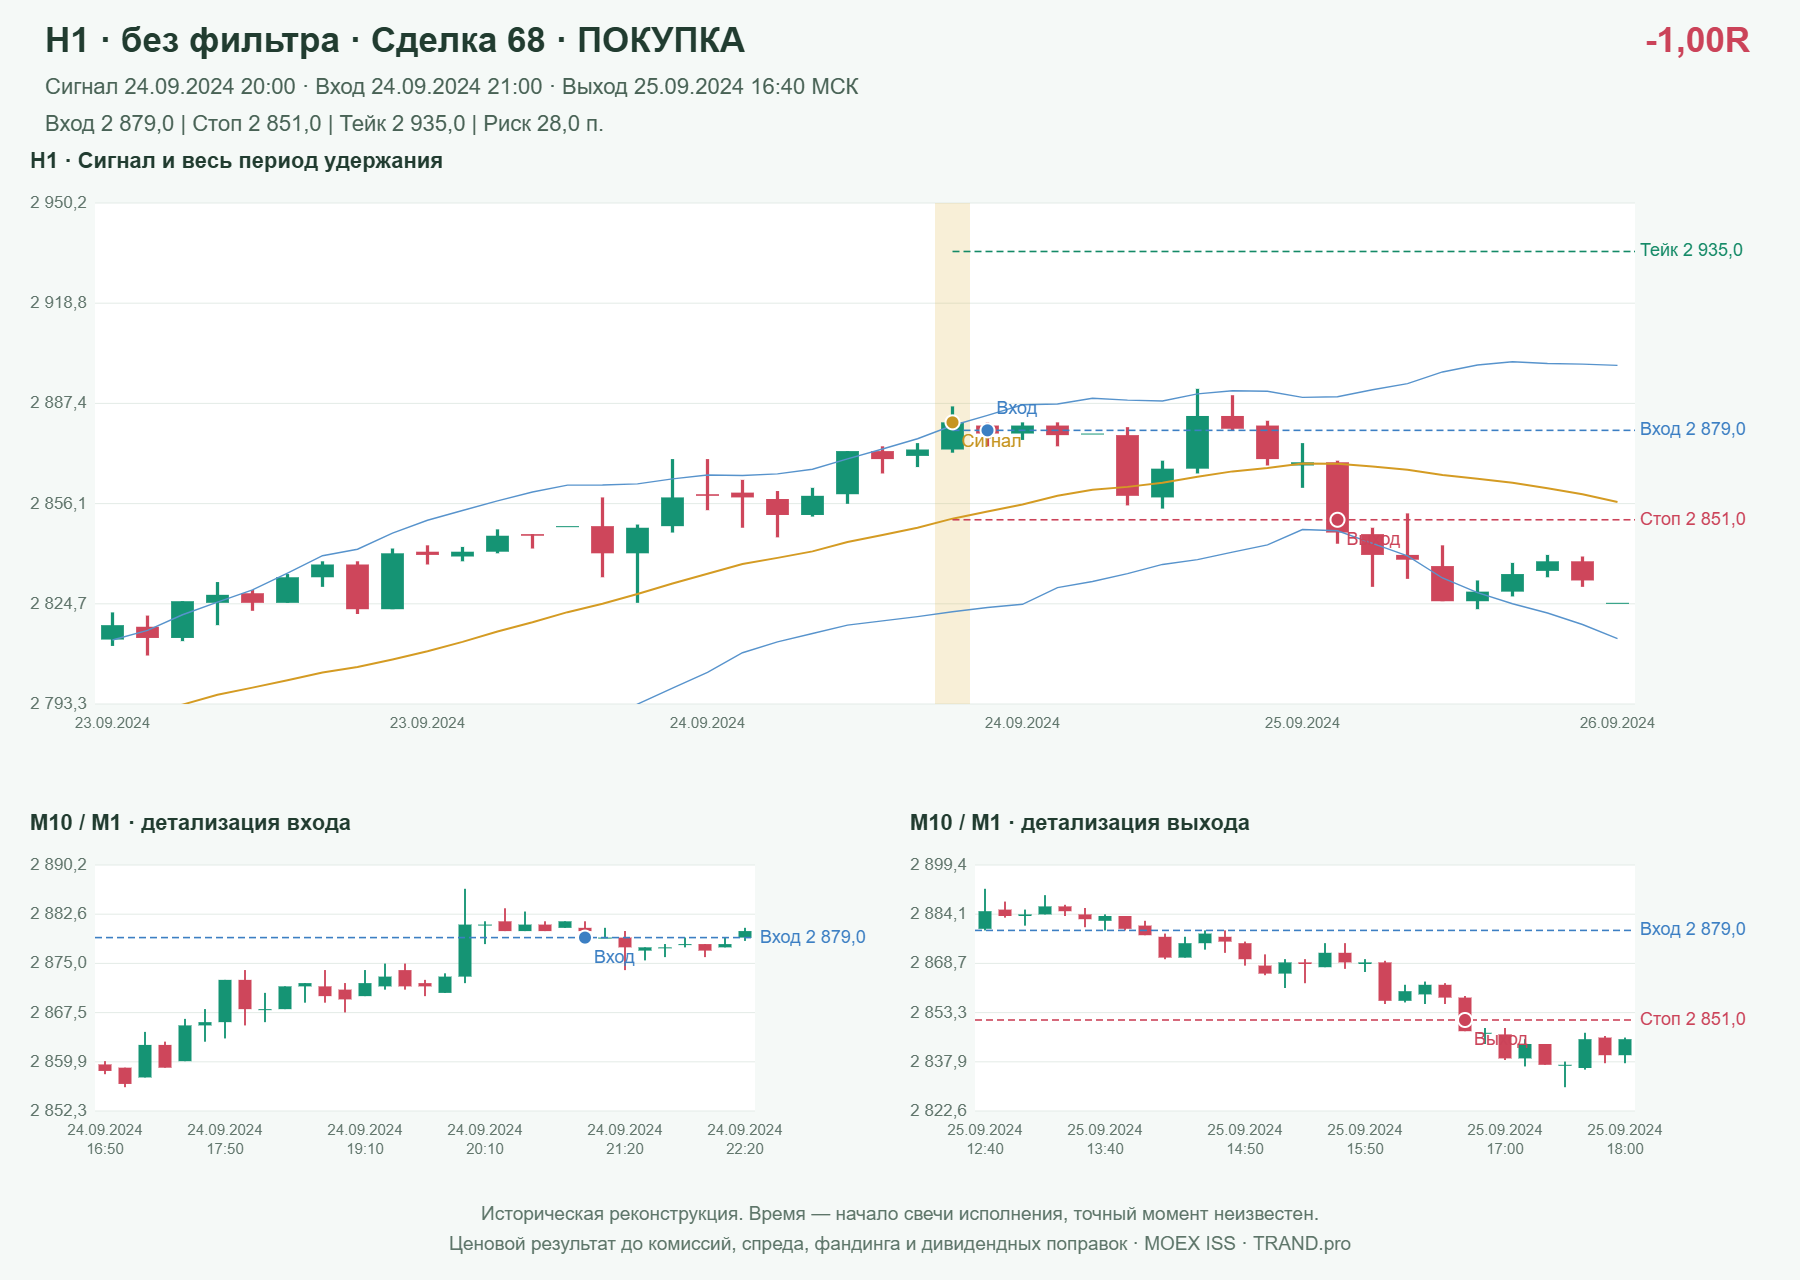Viewport: 1800px width, 1280px height.
Task: Click the 22:20 time label on entry chart
Action: pos(745,1149)
